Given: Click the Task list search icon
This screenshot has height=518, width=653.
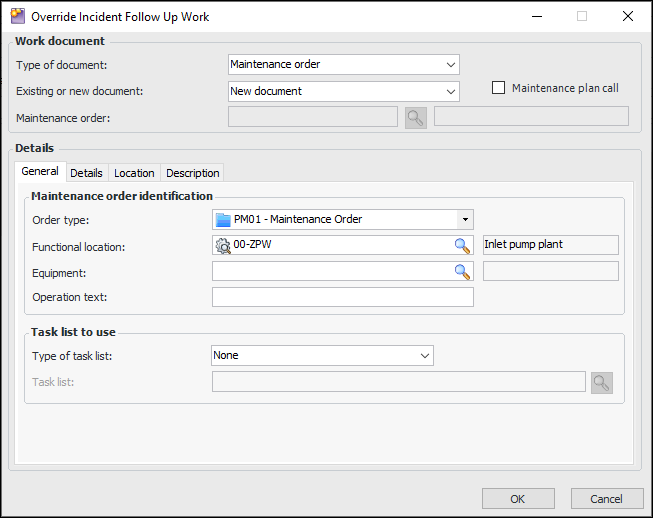Looking at the screenshot, I should click(601, 382).
